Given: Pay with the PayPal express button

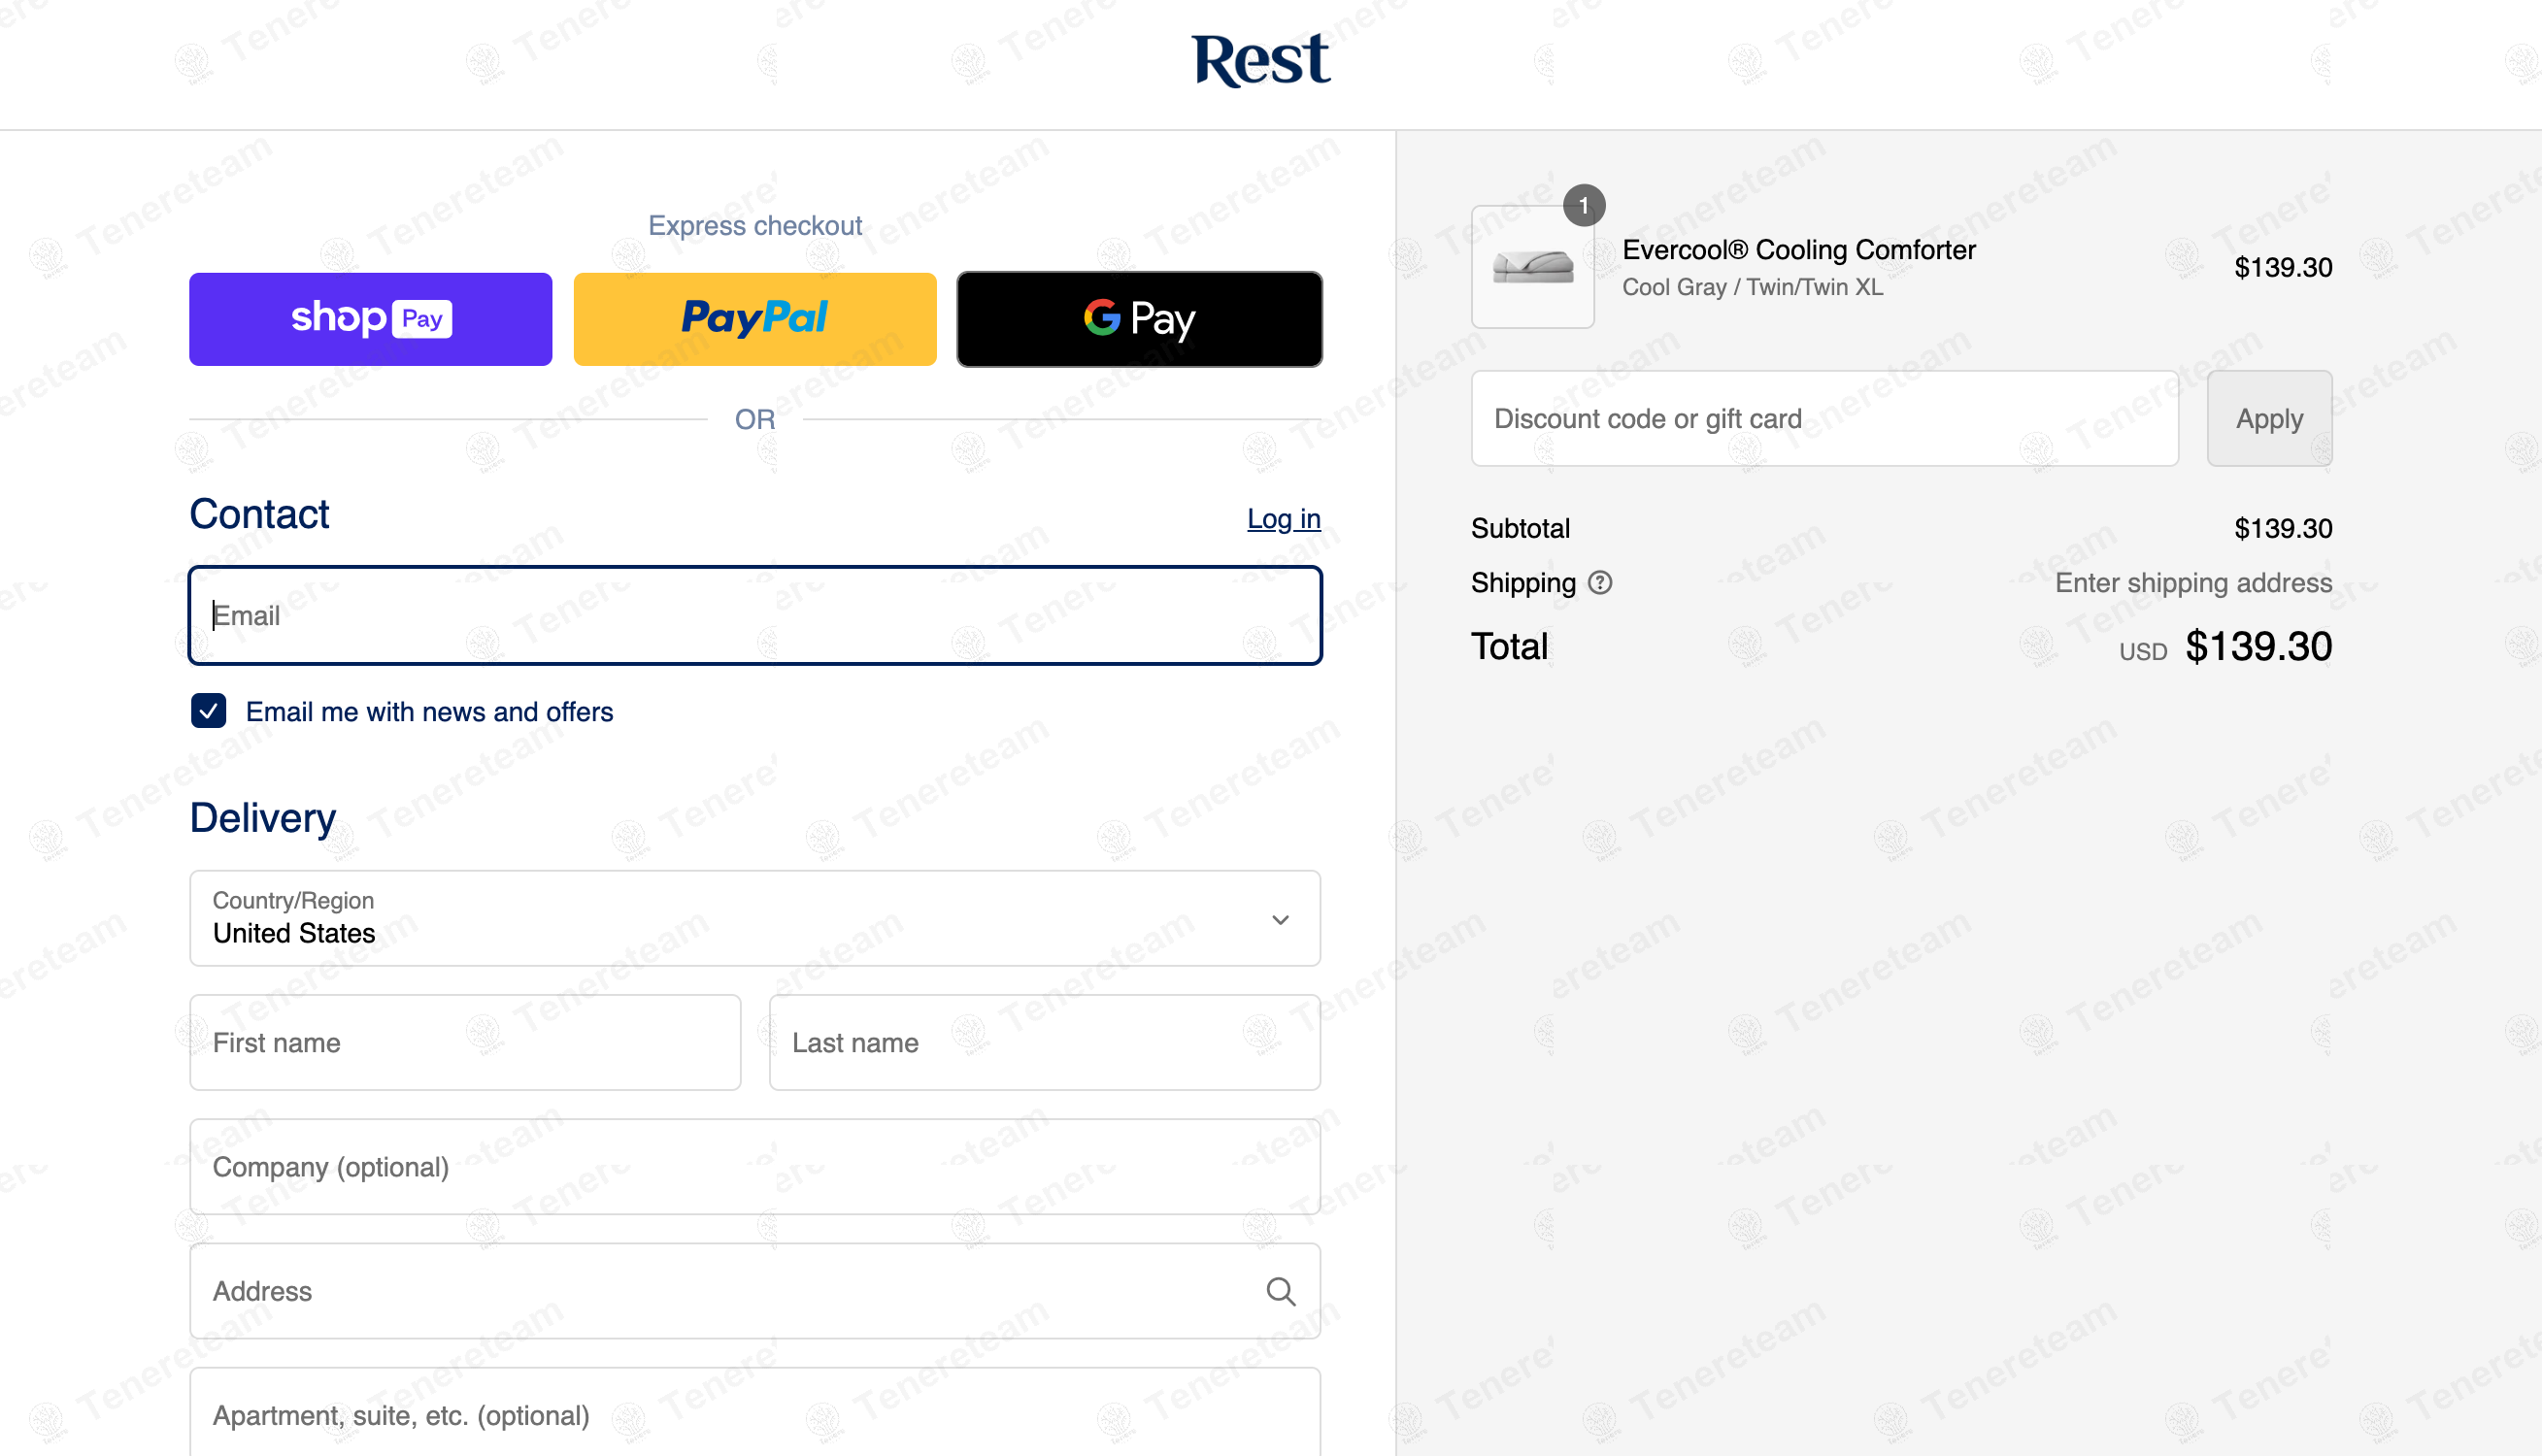Looking at the screenshot, I should click(755, 319).
